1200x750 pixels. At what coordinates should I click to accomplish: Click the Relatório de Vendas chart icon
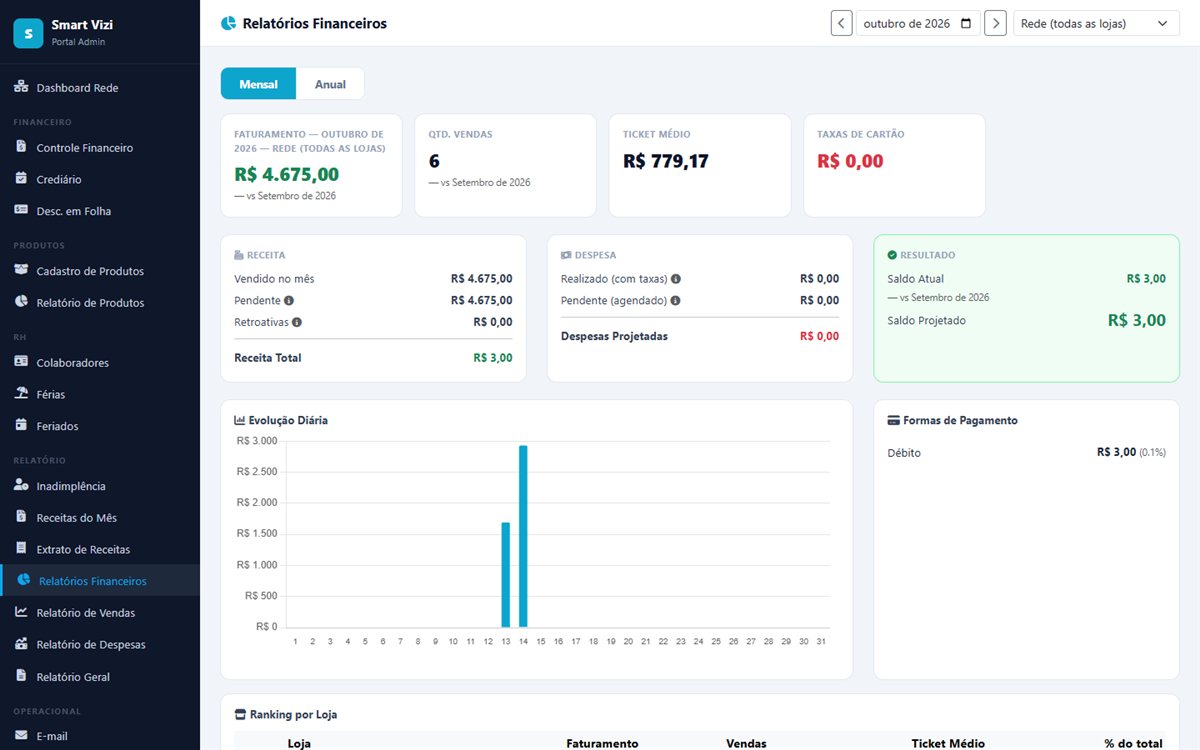click(21, 612)
